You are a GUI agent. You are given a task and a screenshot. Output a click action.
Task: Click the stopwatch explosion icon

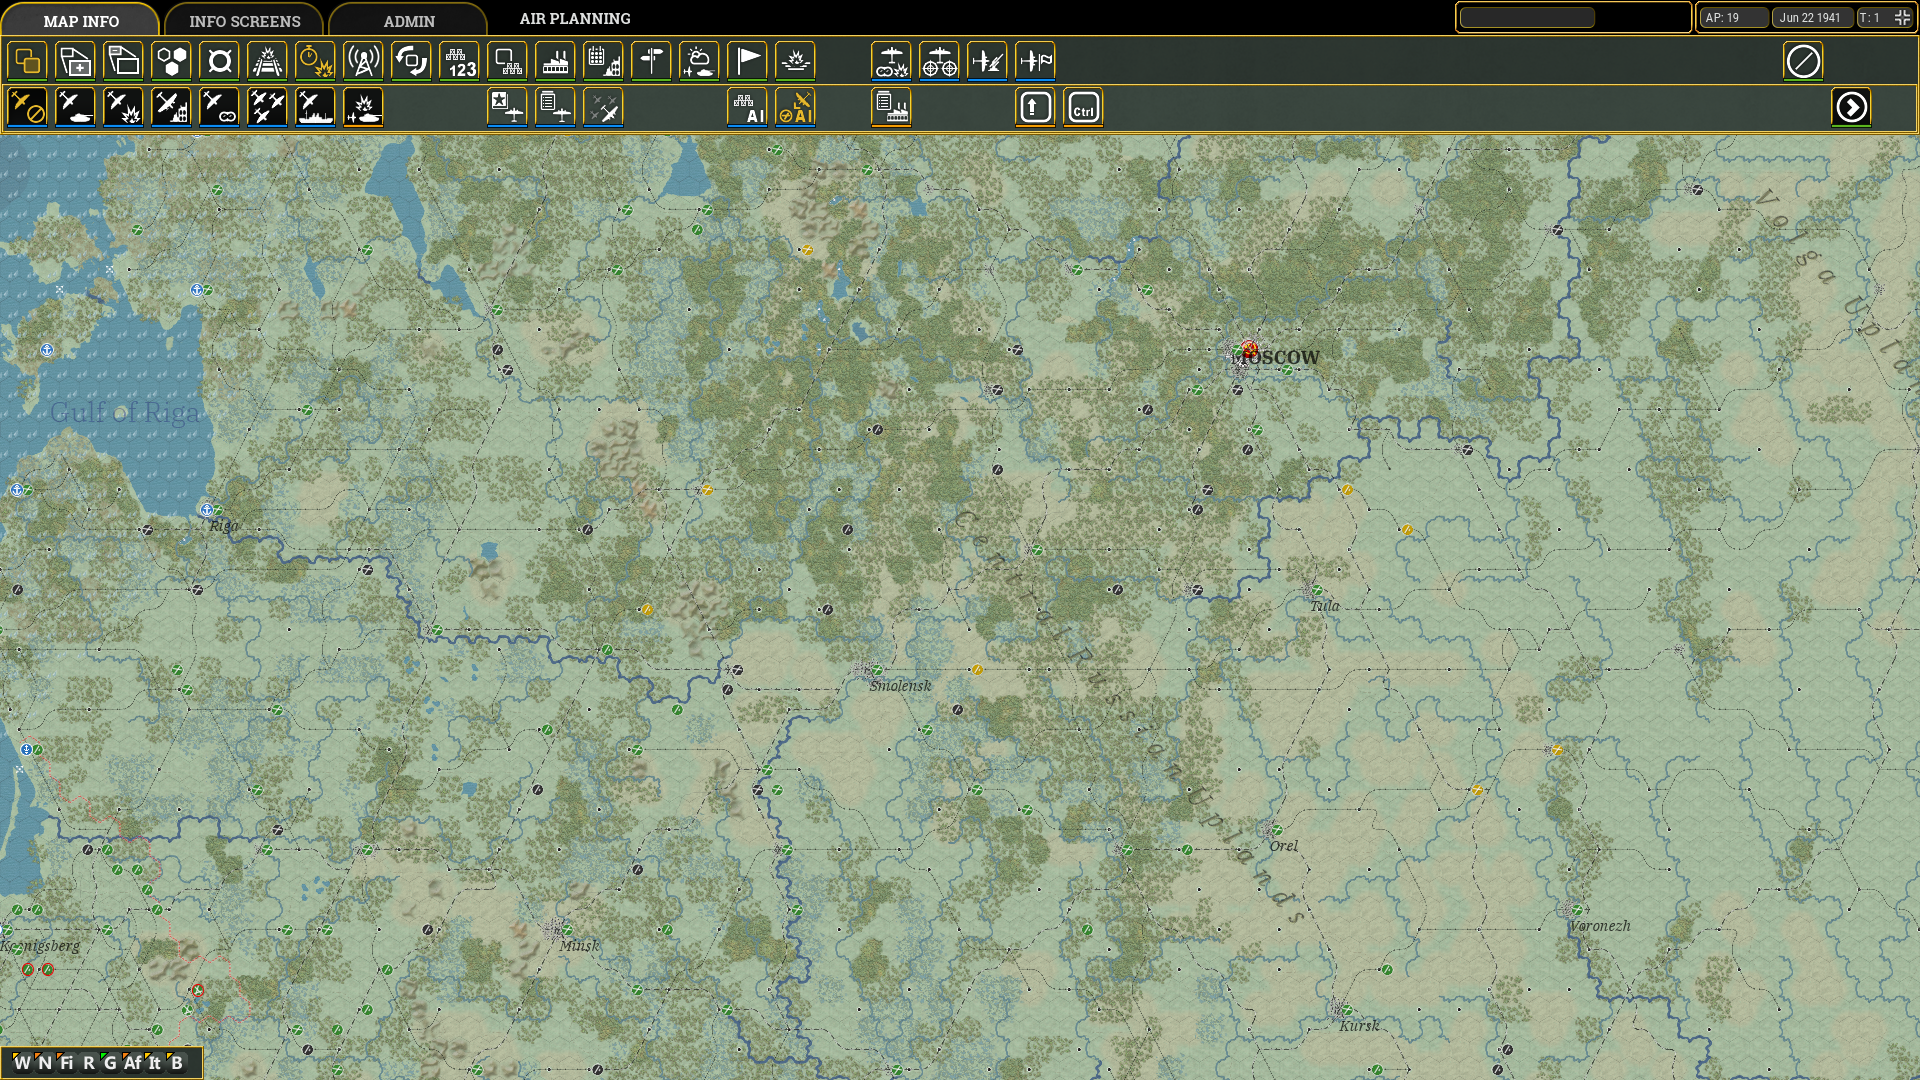[315, 61]
